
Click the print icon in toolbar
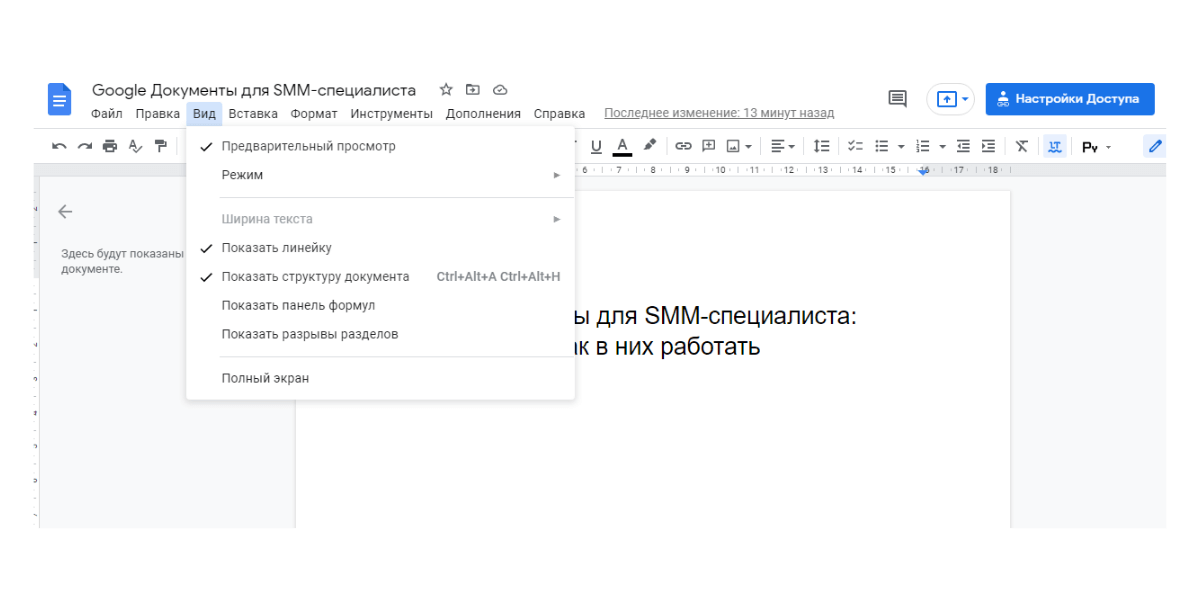coord(110,146)
